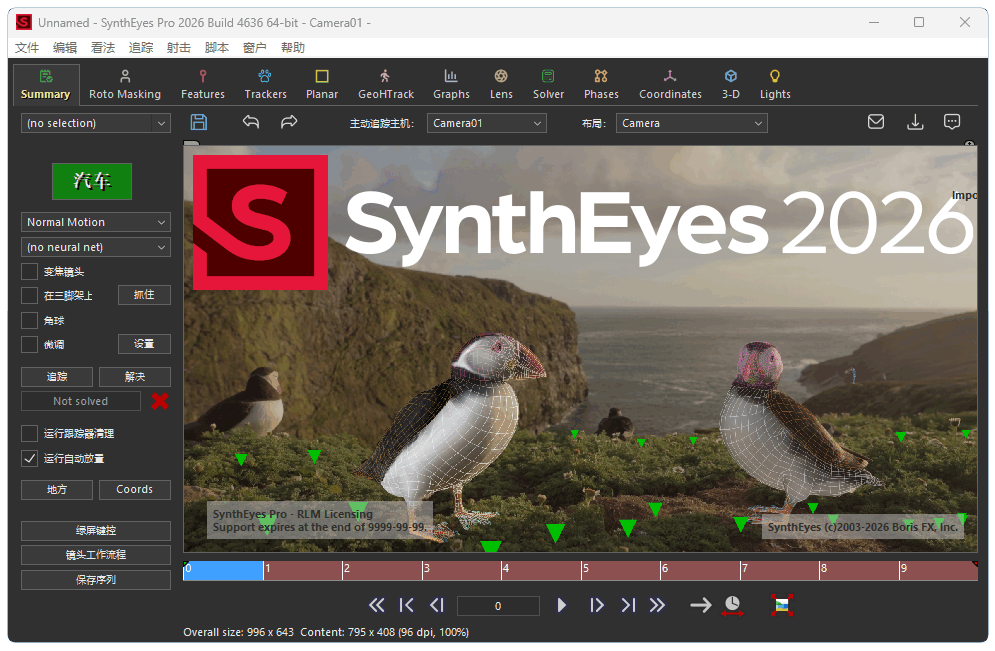
Task: Open the 文件 menu
Action: click(27, 47)
